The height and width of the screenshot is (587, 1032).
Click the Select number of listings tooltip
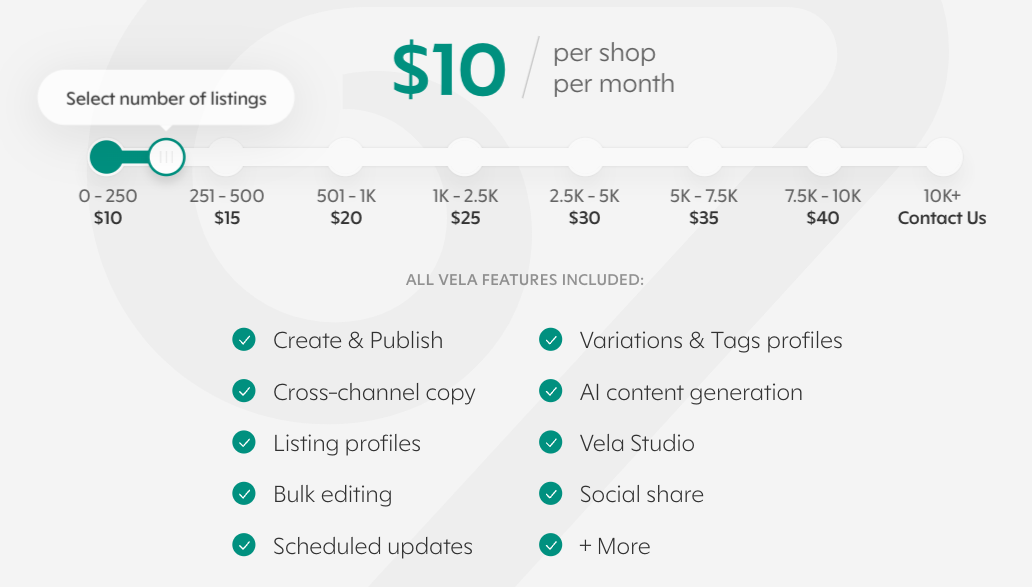[x=165, y=98]
